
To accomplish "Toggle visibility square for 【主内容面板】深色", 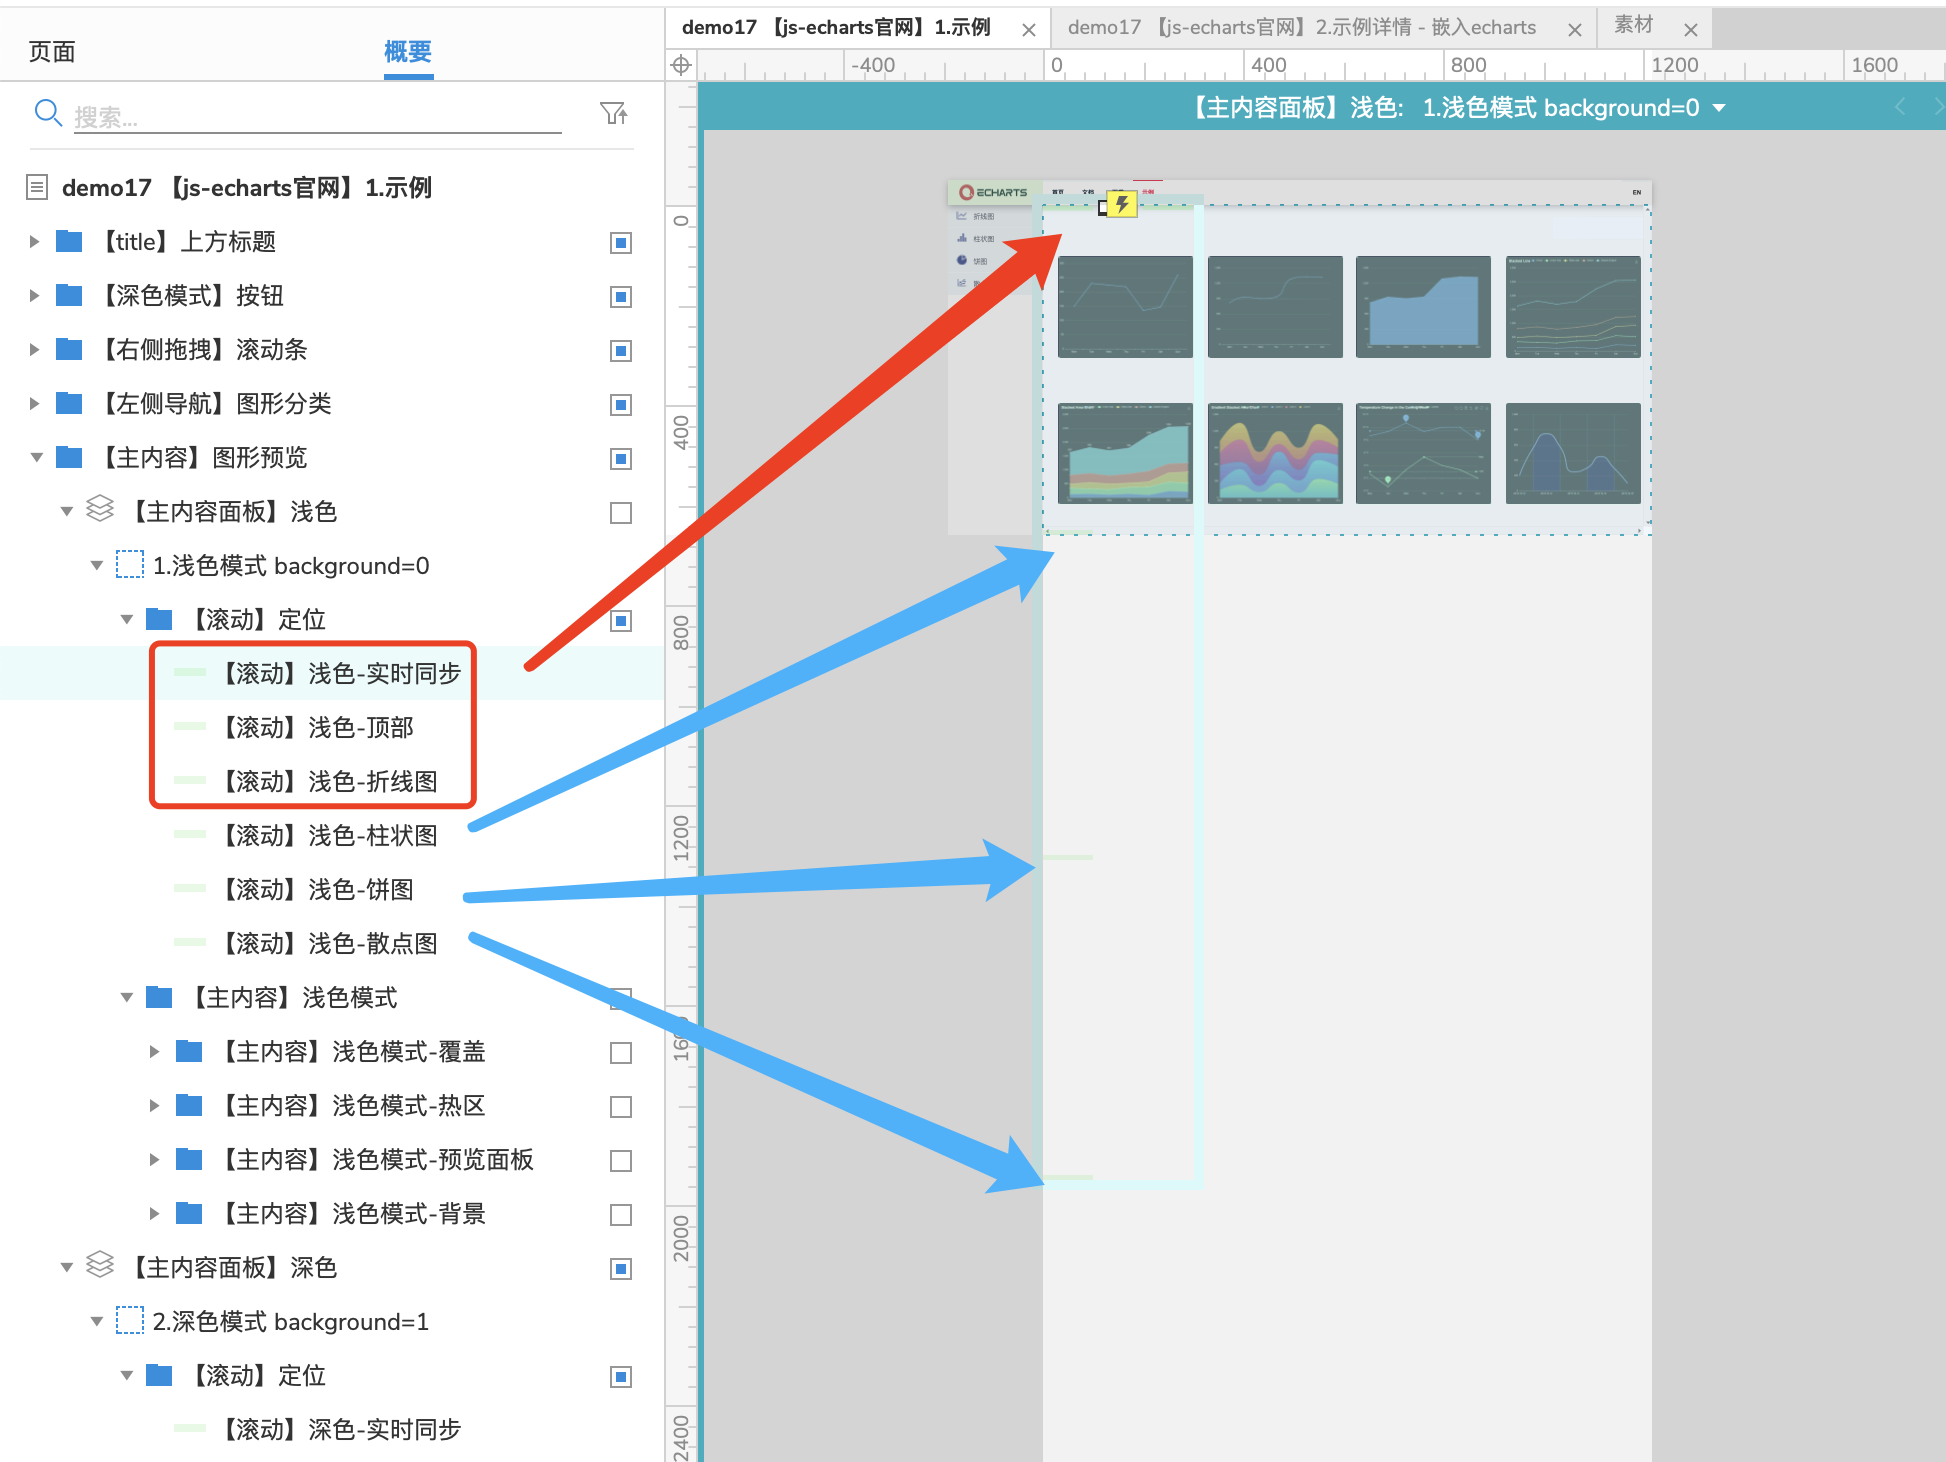I will tap(621, 1269).
